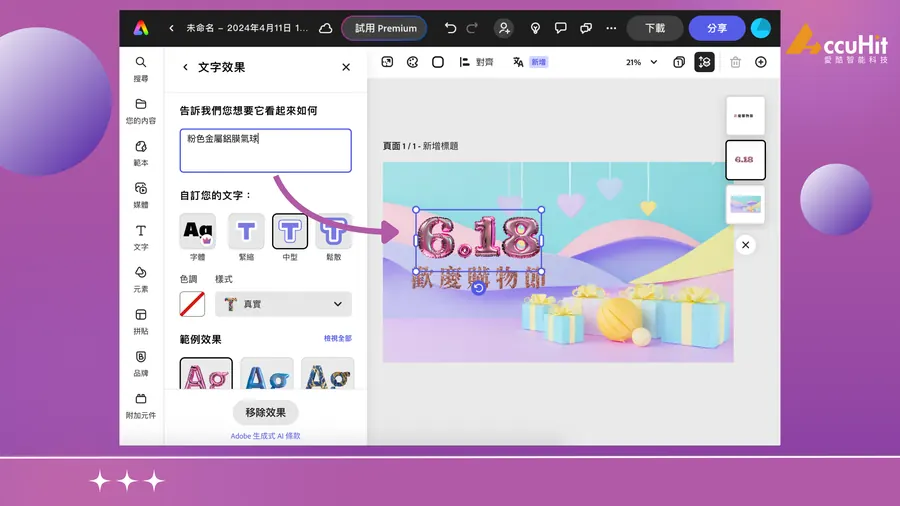The image size is (900, 506).
Task: Choose the blue sample effect thumbnail
Action: [x=267, y=373]
